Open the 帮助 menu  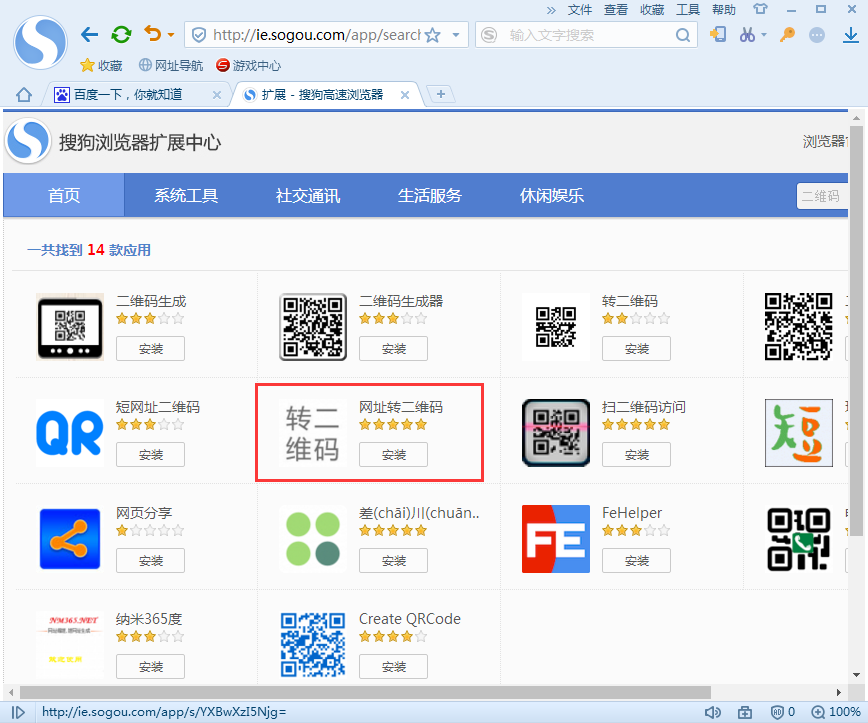pos(724,9)
